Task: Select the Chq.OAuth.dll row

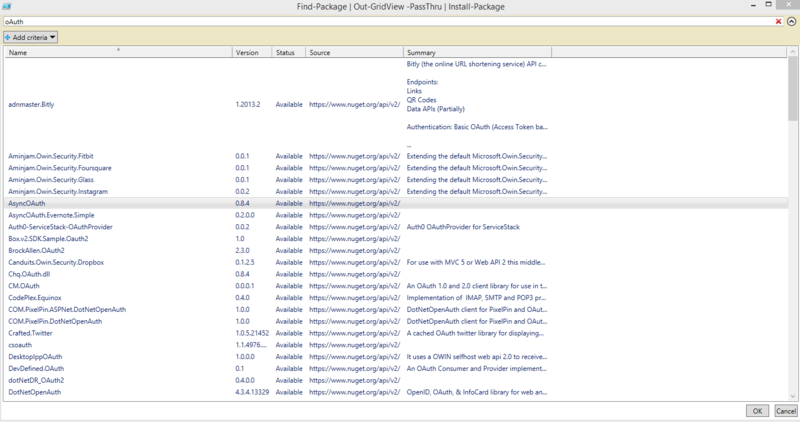Action: tap(396, 274)
